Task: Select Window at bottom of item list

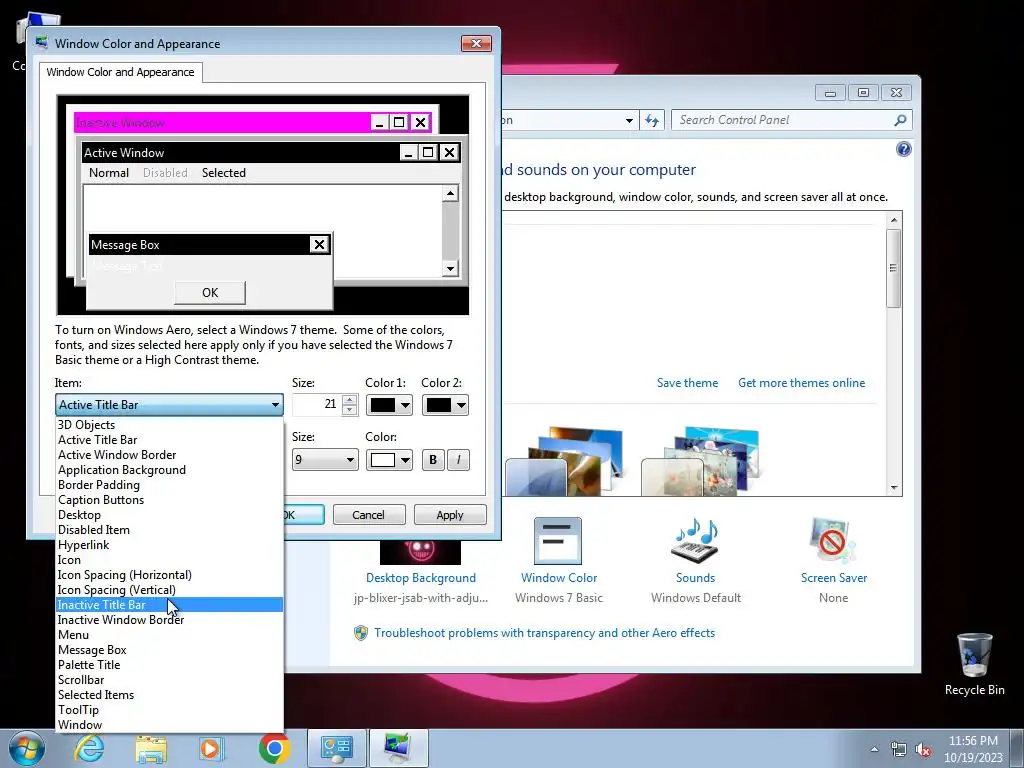Action: tap(169, 725)
